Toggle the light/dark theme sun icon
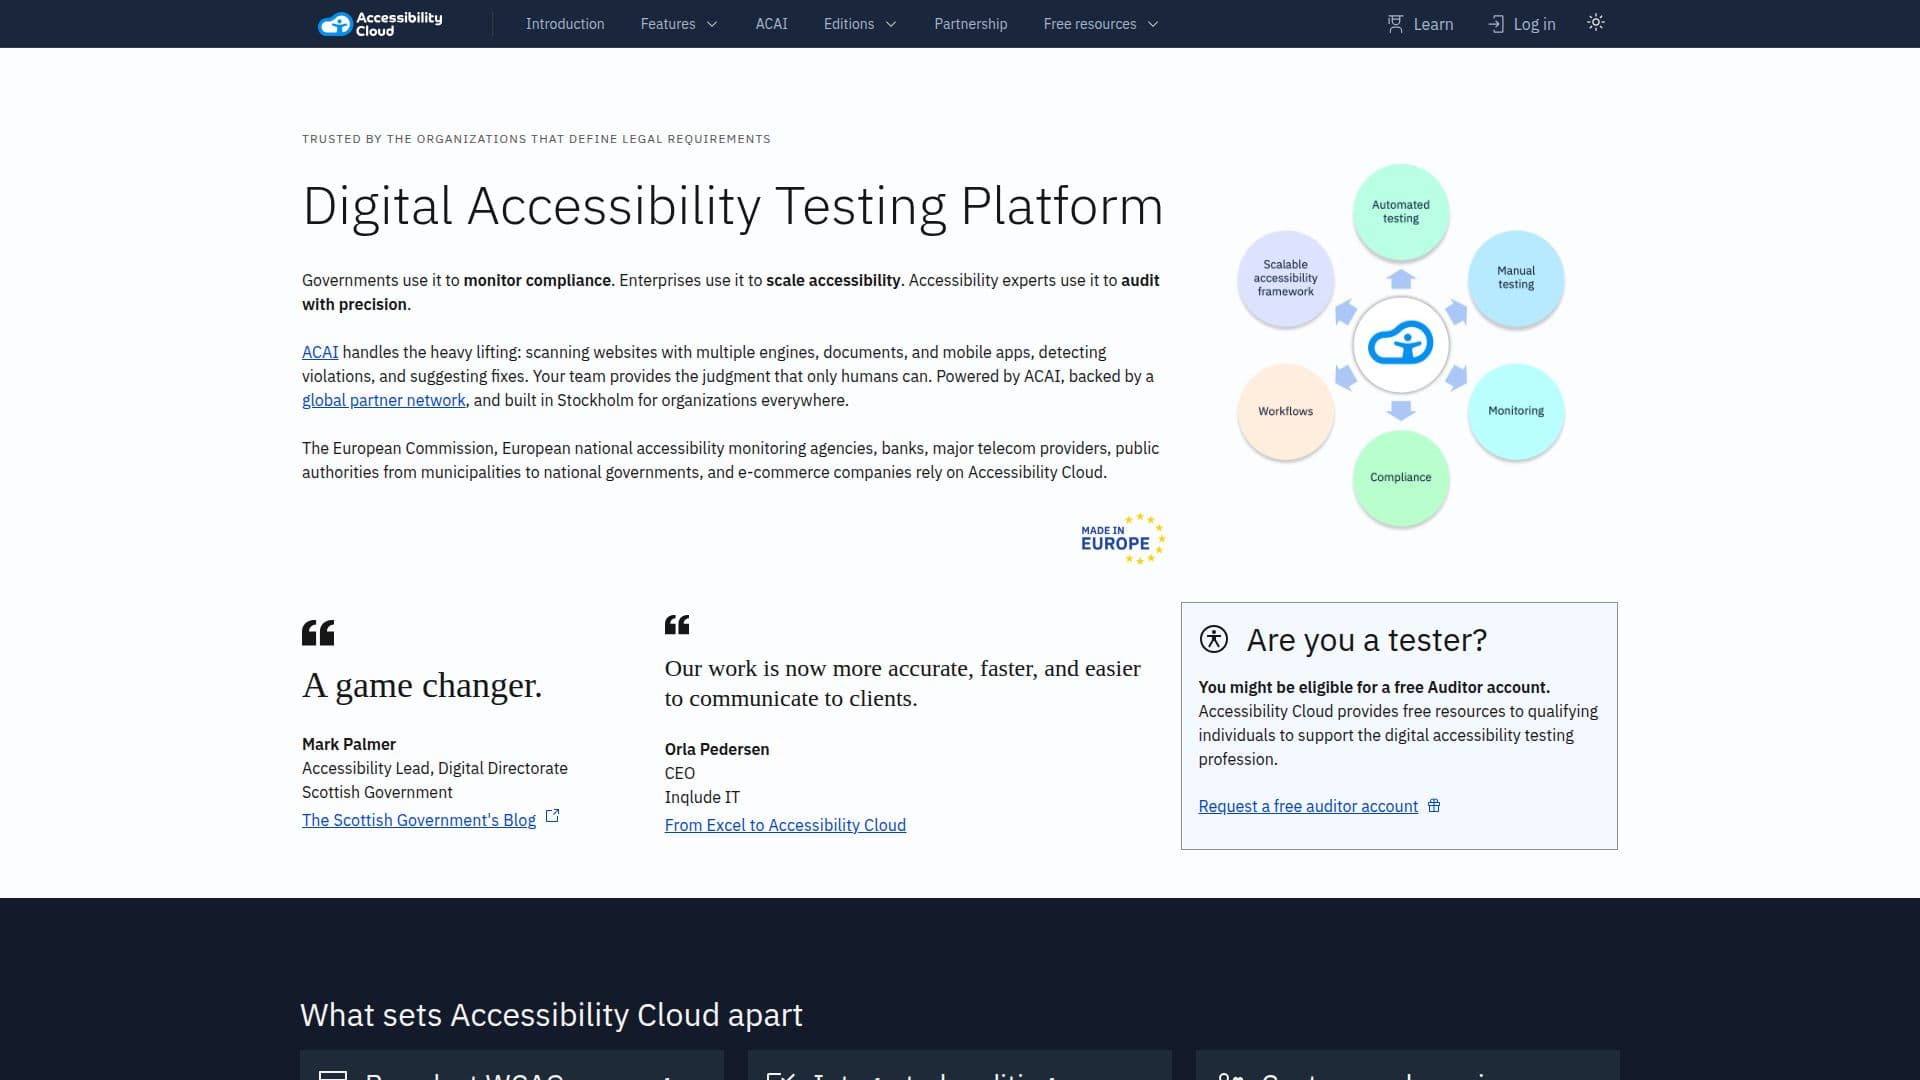Image resolution: width=1920 pixels, height=1080 pixels. coord(1596,23)
